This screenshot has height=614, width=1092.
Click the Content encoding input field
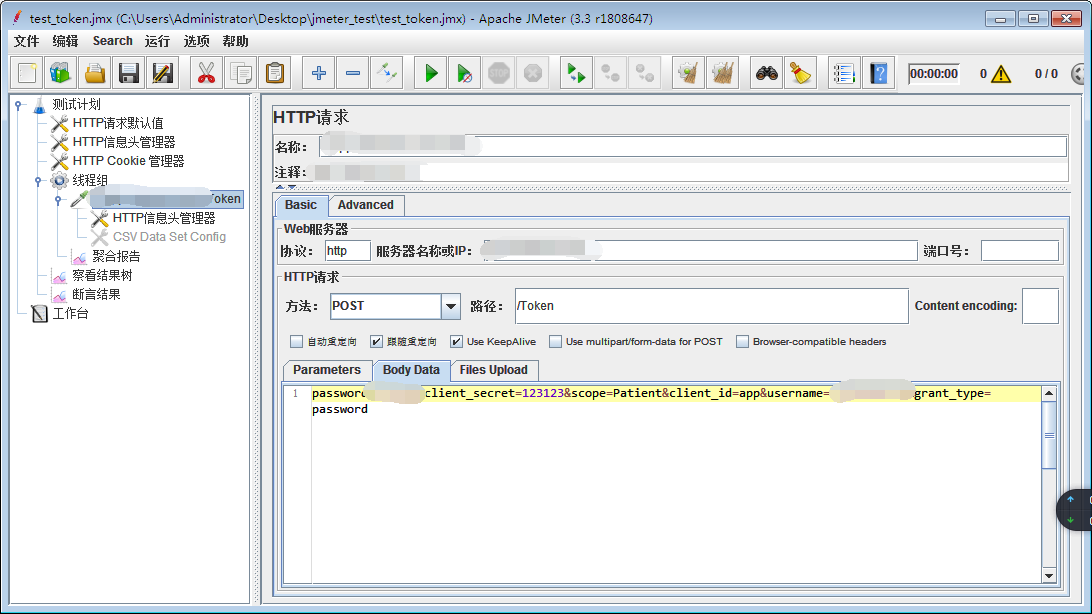click(x=1040, y=306)
